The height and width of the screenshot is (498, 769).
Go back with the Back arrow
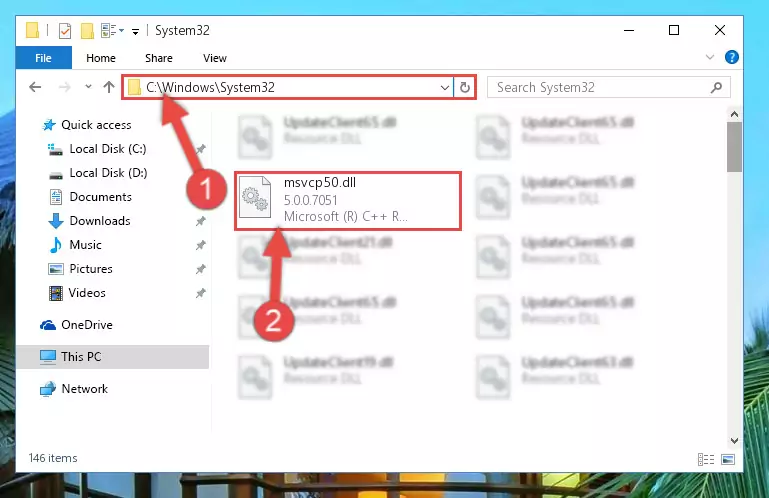click(x=35, y=87)
